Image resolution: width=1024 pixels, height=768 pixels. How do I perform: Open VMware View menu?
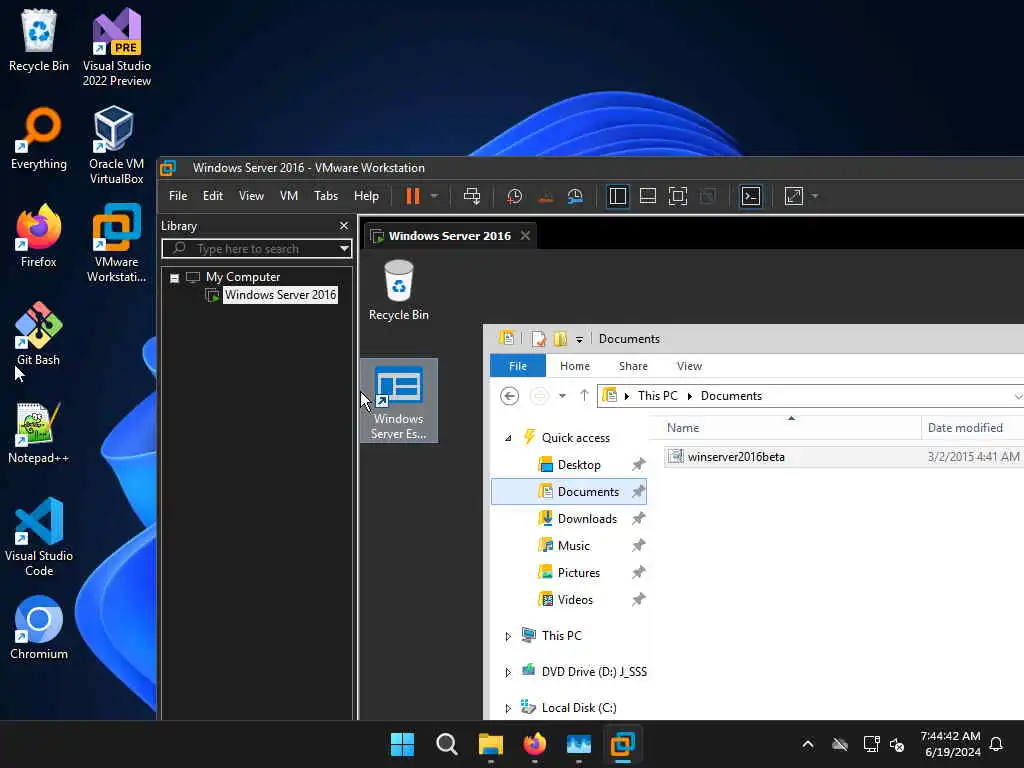point(251,196)
